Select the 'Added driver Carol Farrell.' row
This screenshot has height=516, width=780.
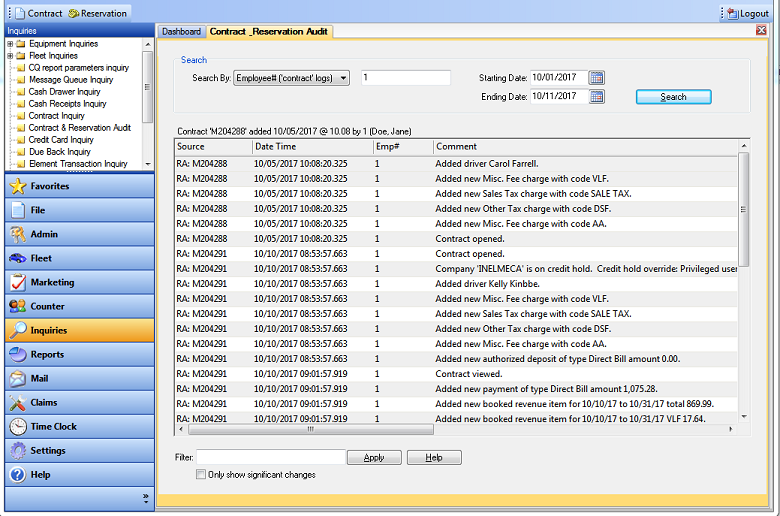click(x=456, y=164)
